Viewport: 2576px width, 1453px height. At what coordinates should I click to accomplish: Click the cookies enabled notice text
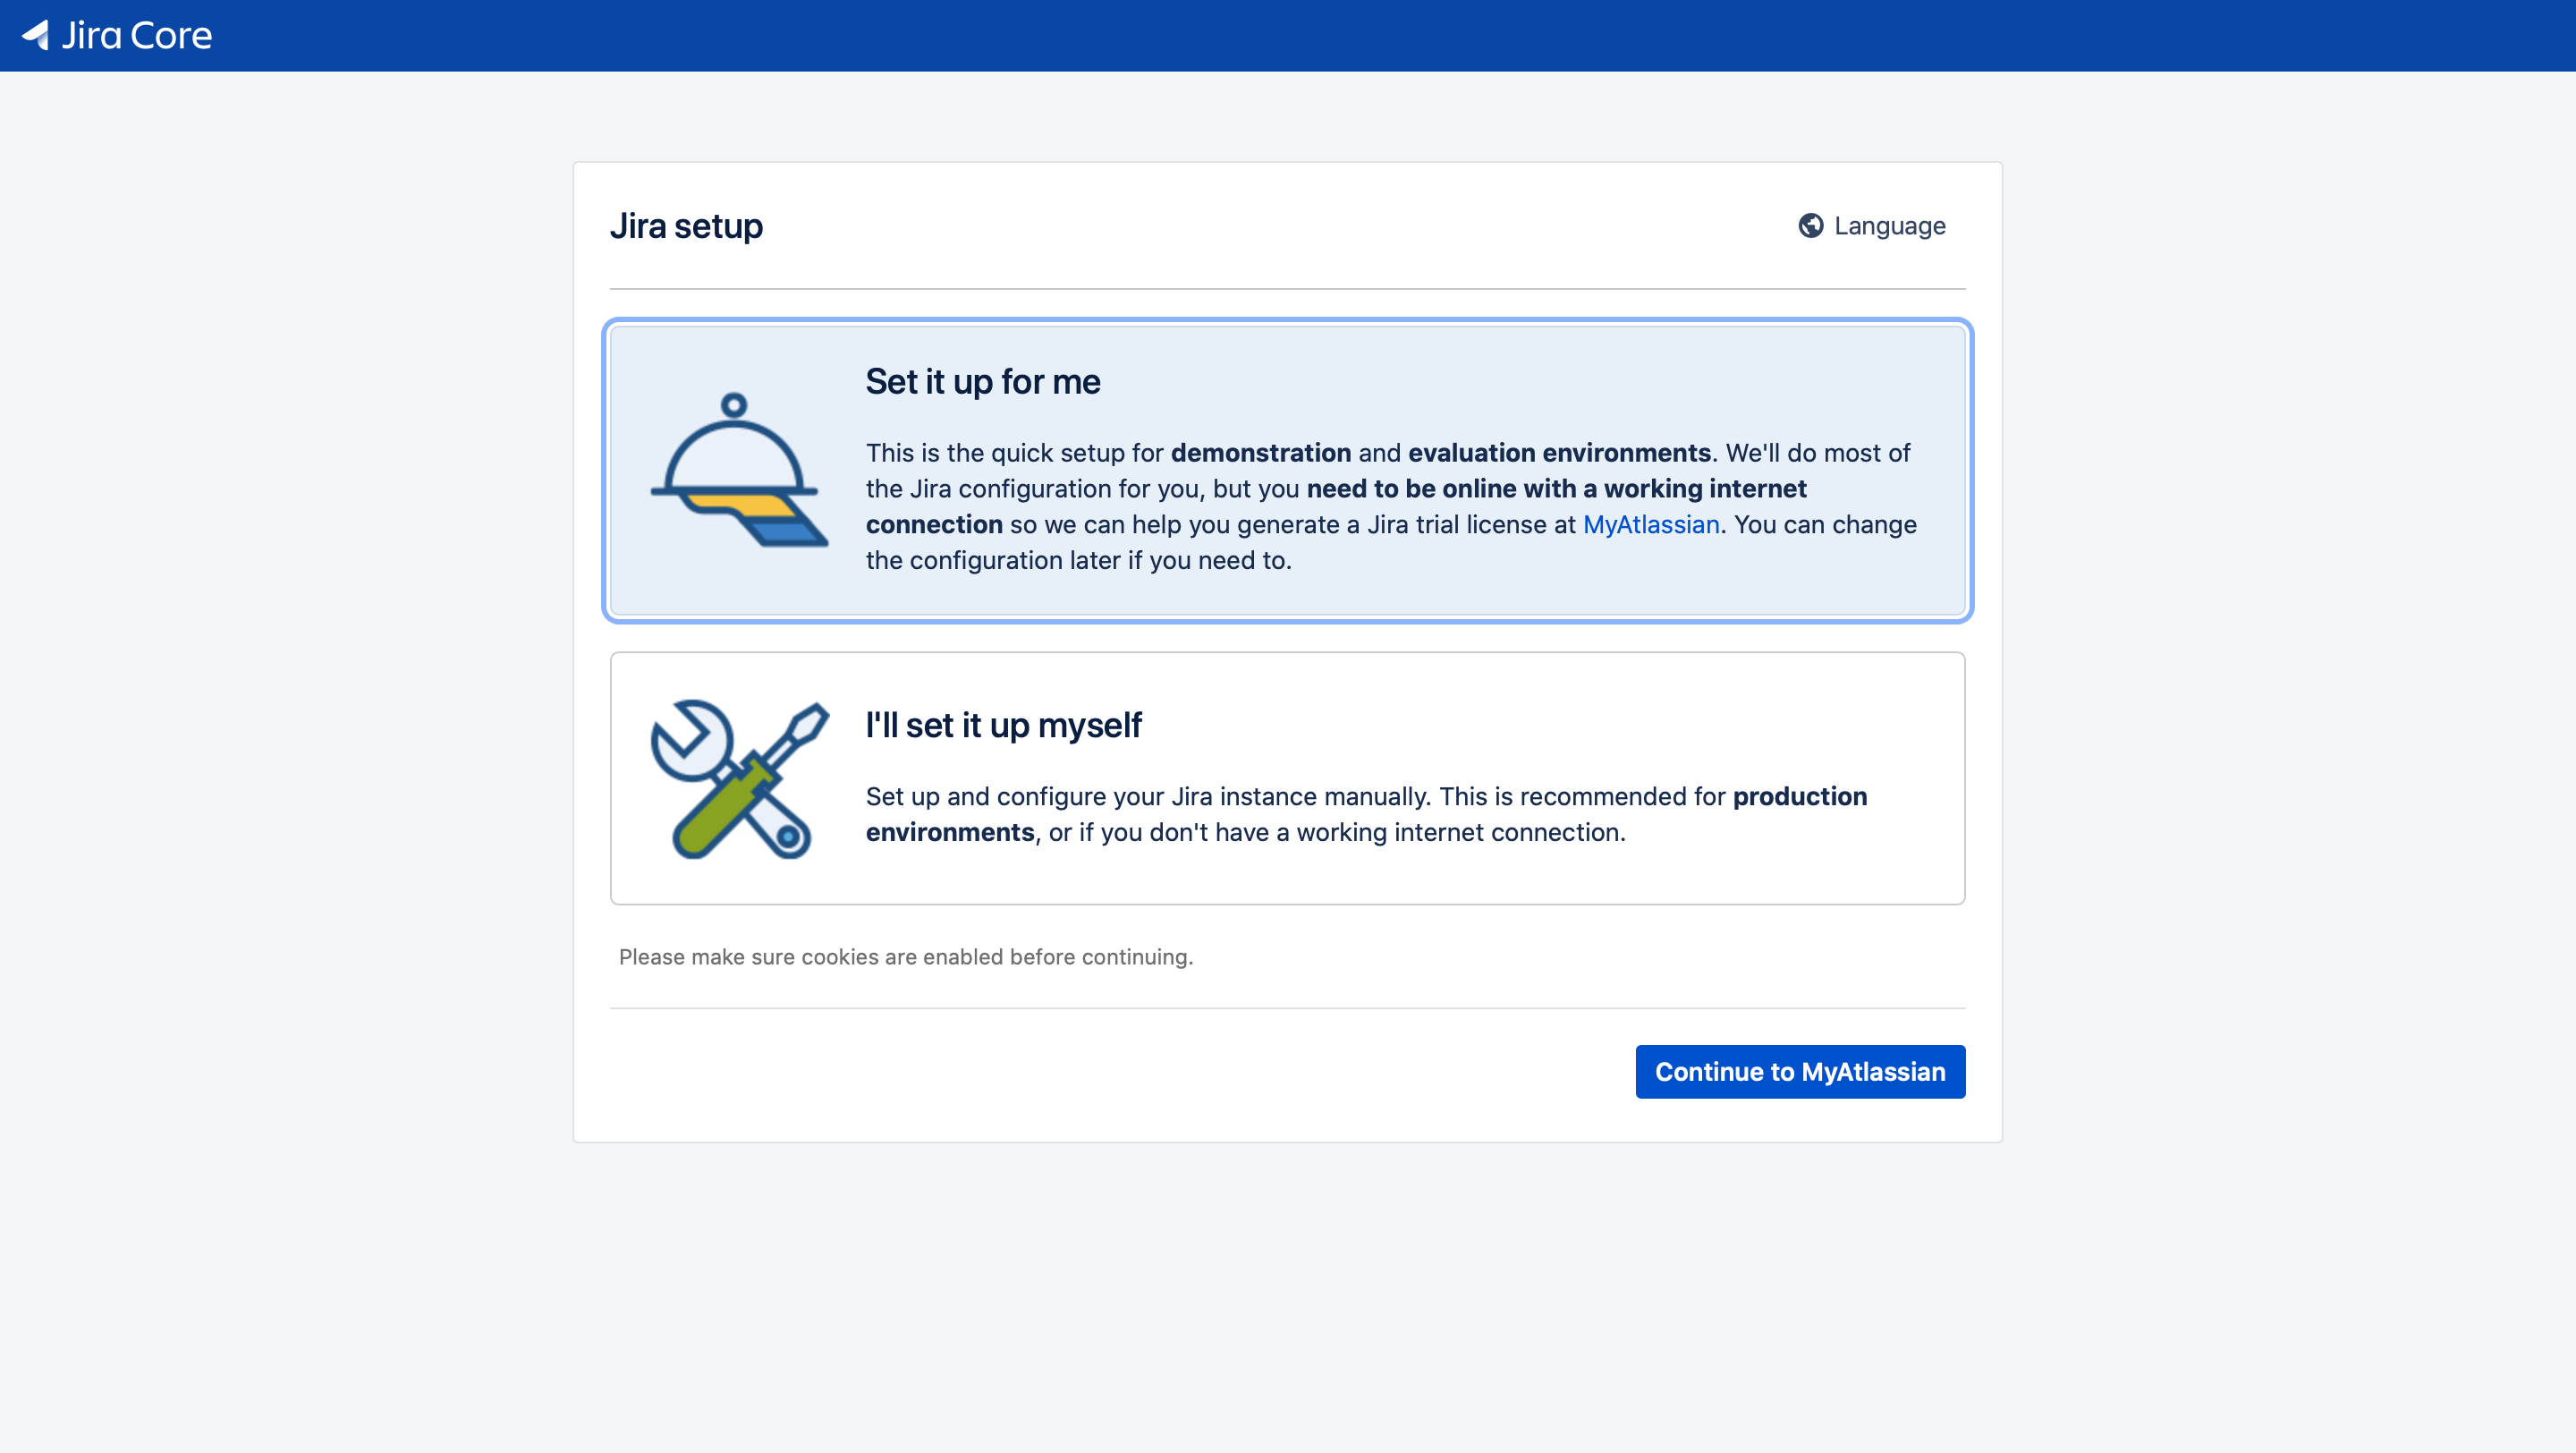click(x=905, y=957)
